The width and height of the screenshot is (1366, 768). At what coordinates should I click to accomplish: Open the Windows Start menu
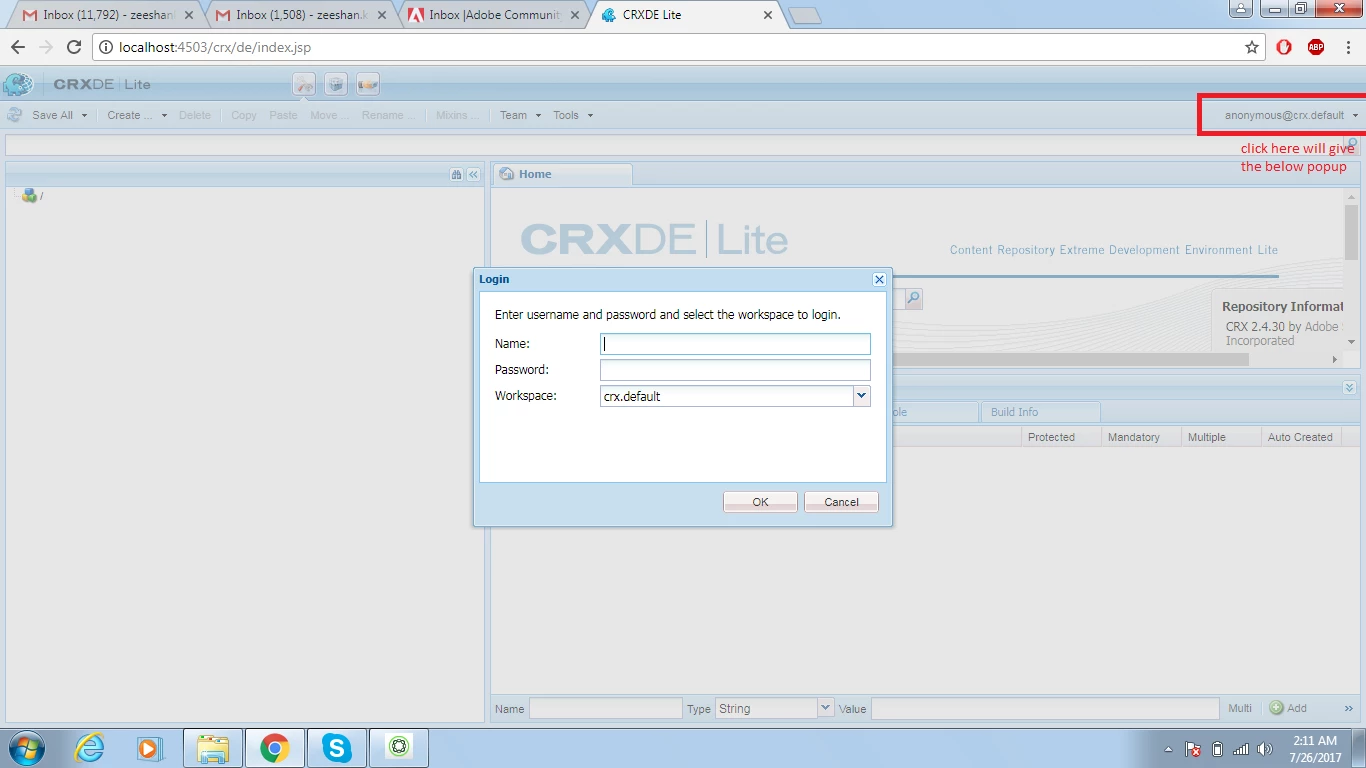(25, 748)
